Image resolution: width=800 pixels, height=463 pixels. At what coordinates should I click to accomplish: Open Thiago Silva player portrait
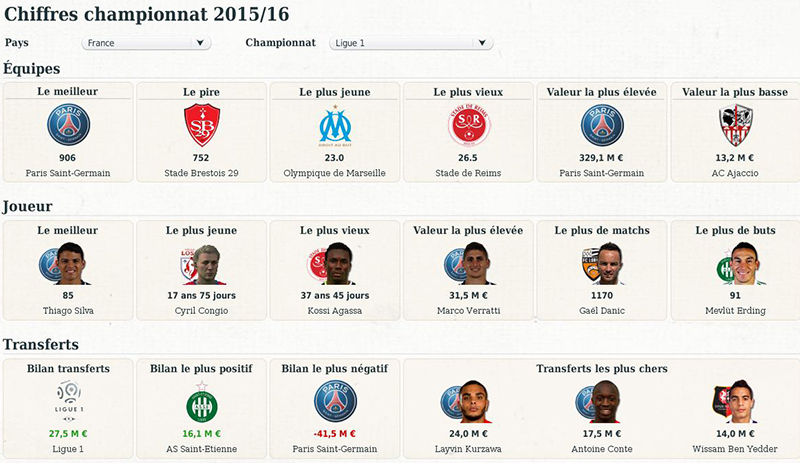(x=71, y=263)
